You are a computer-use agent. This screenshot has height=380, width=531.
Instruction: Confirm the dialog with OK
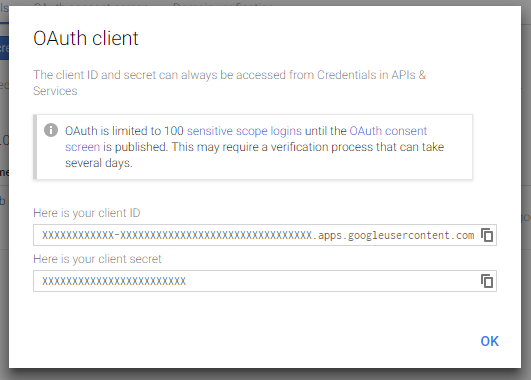point(489,341)
